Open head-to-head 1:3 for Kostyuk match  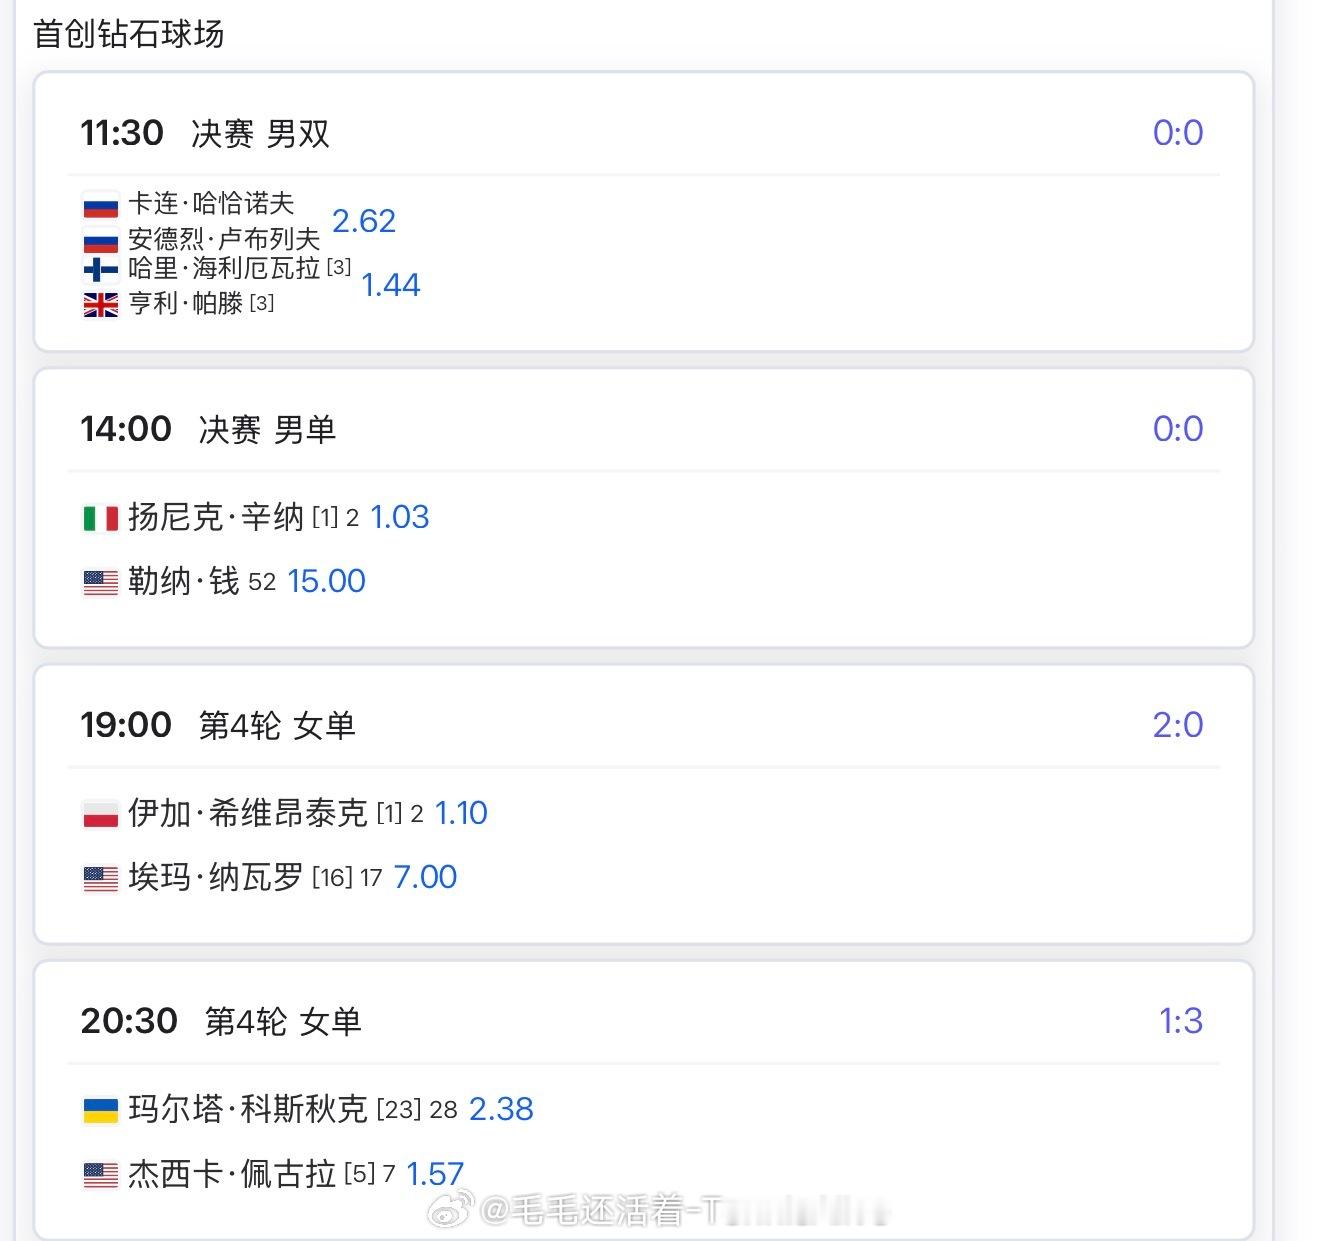[x=1181, y=1020]
